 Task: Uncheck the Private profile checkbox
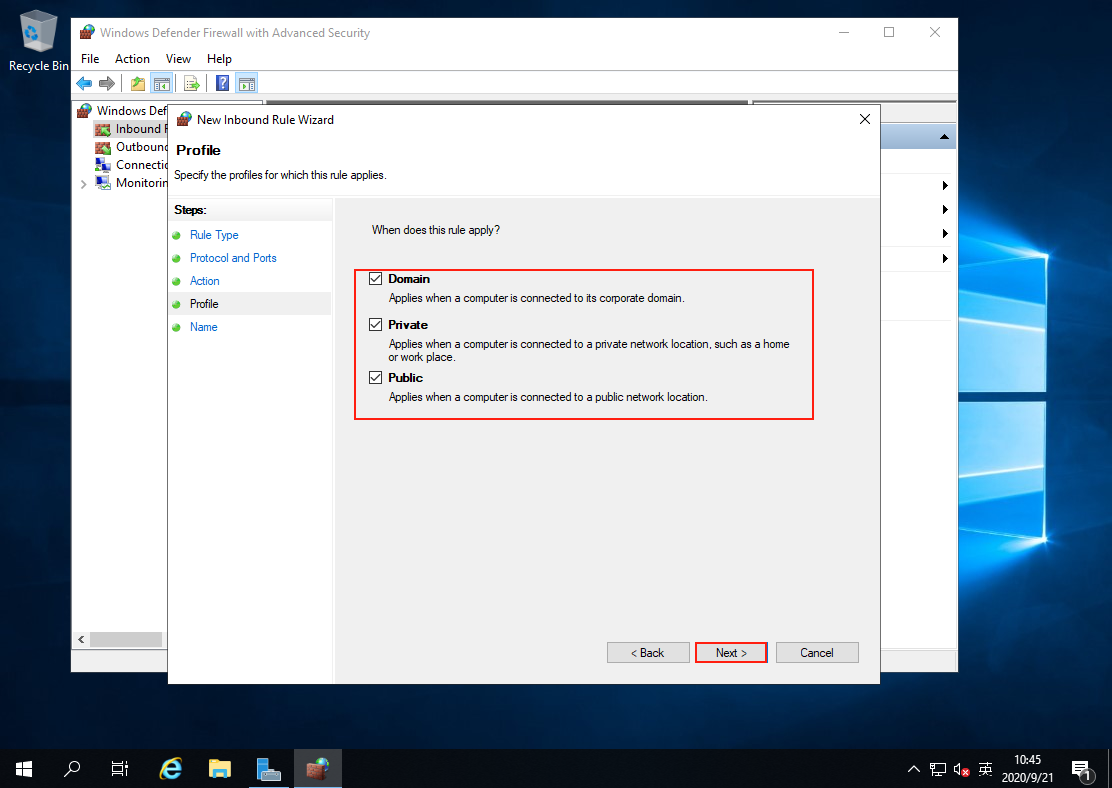click(375, 325)
